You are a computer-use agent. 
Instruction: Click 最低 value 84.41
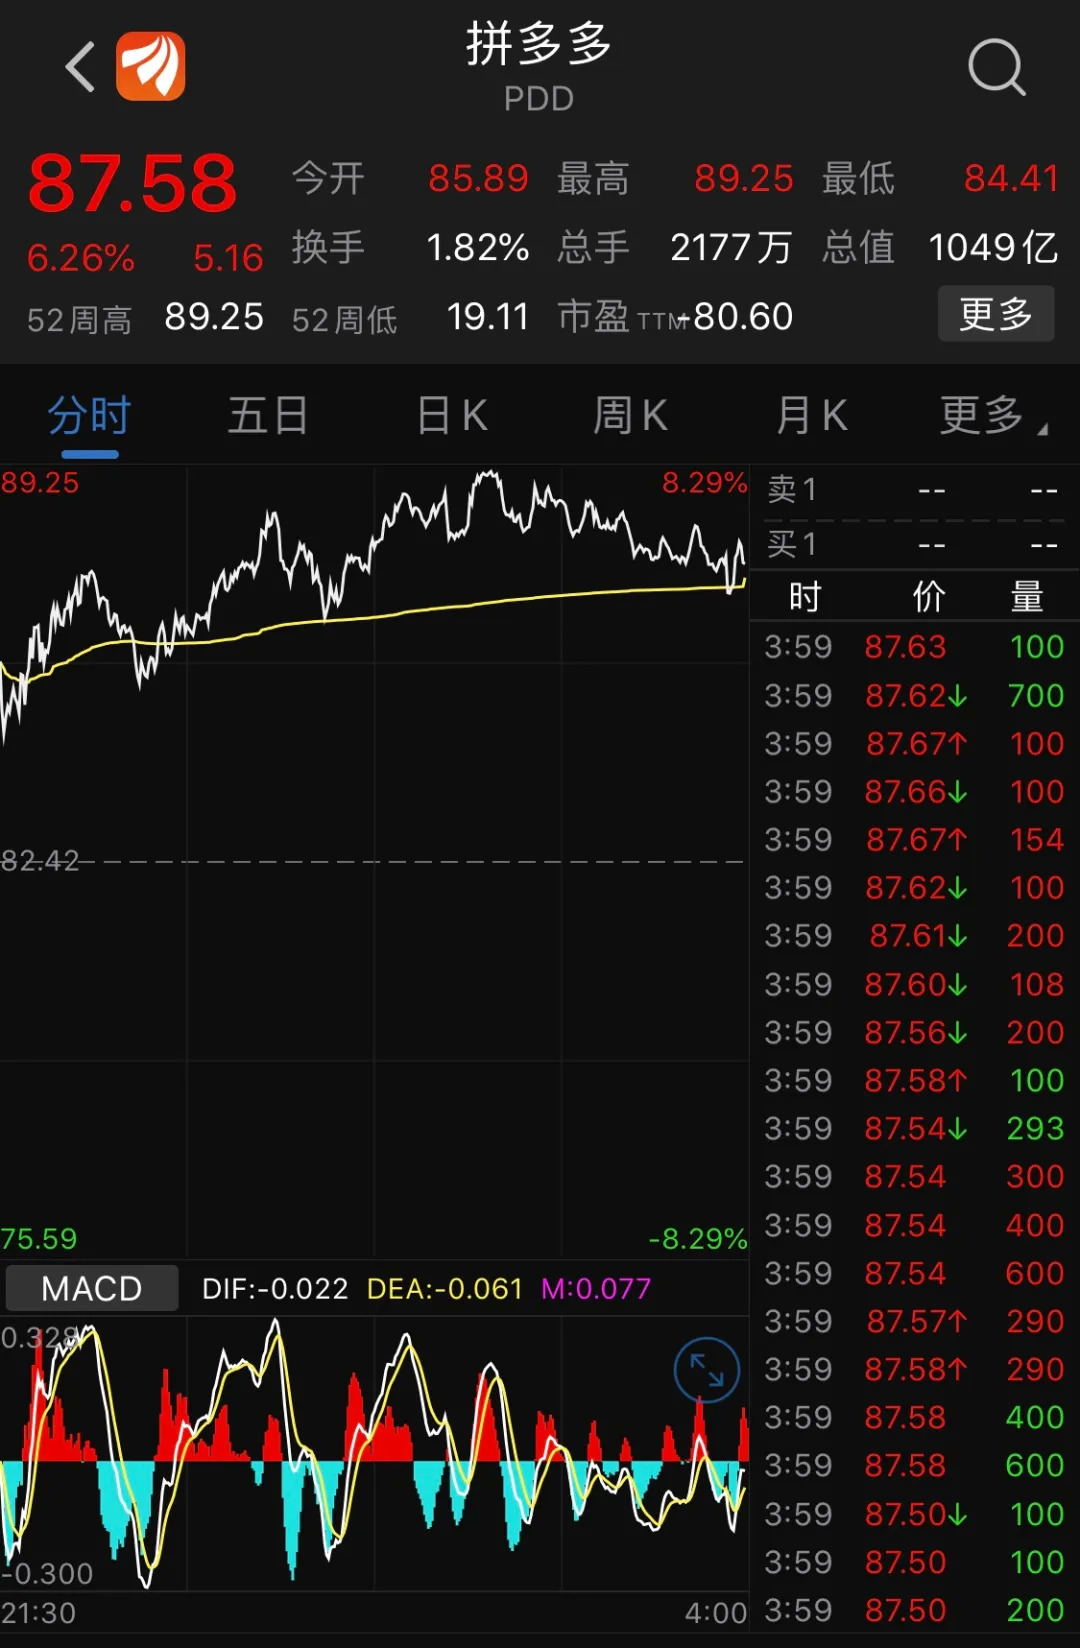coord(1011,179)
